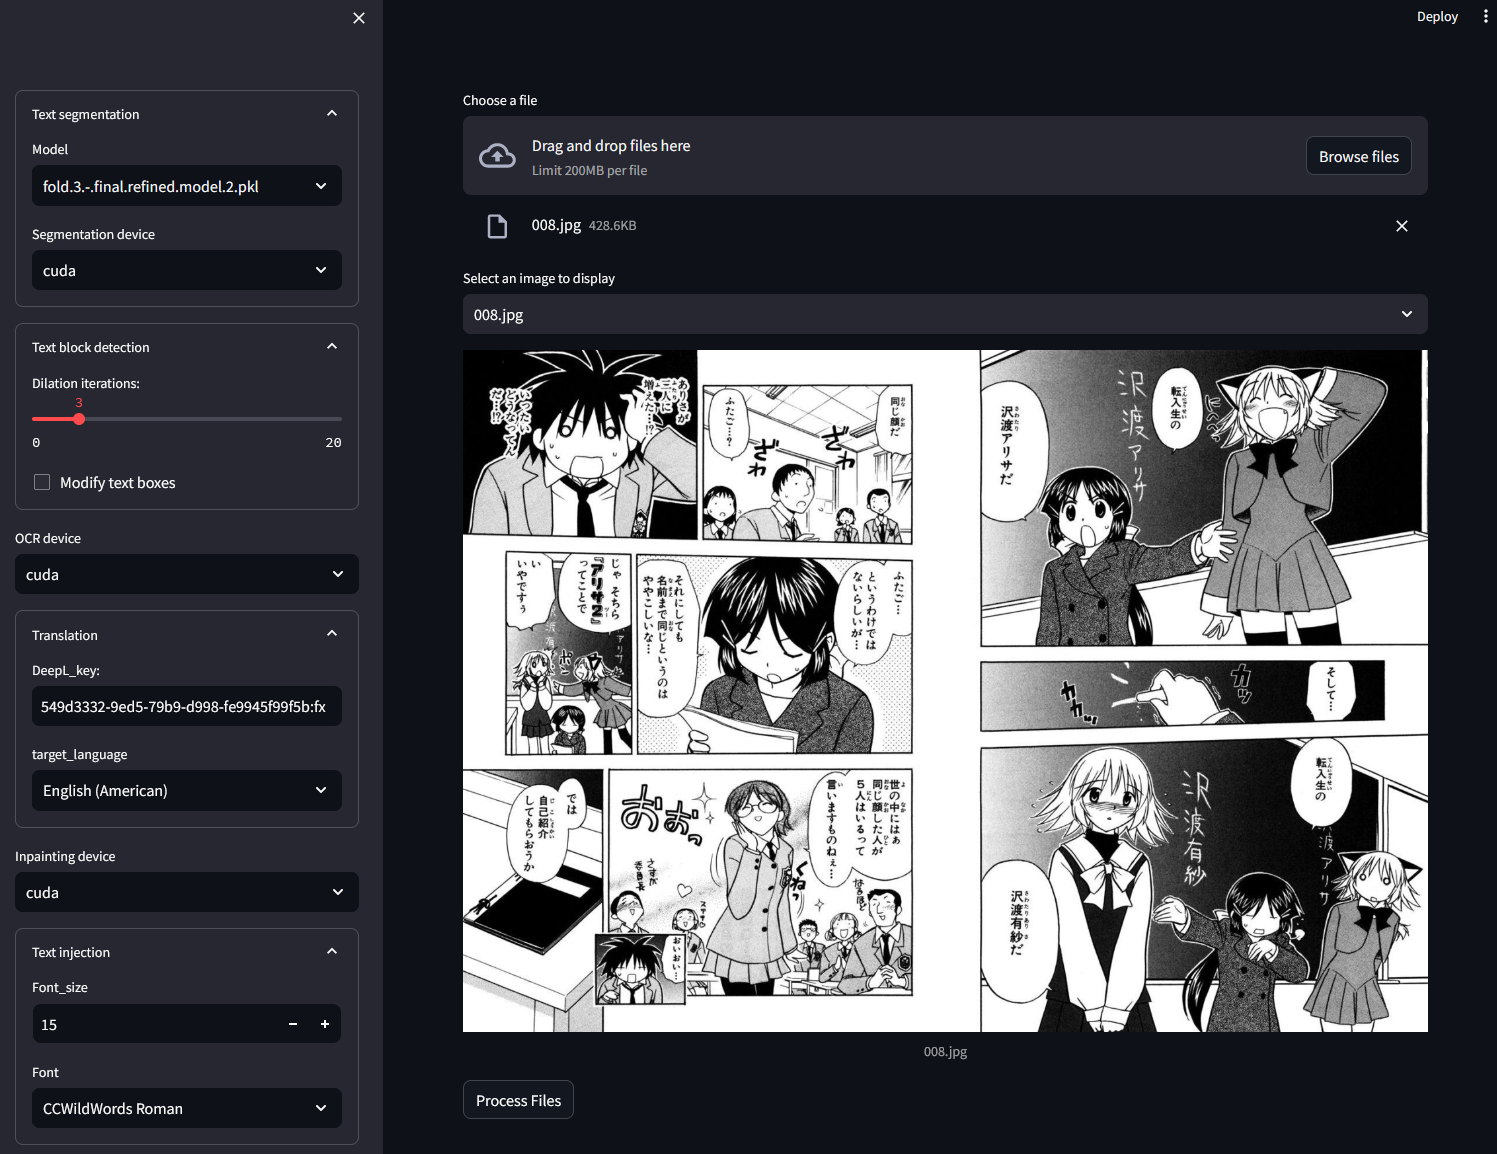Click the Limit 200MB per file text

click(589, 170)
